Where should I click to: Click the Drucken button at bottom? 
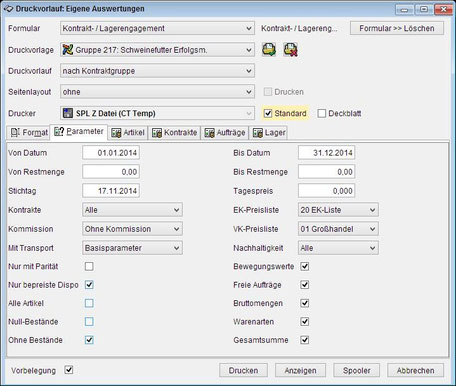tap(243, 370)
